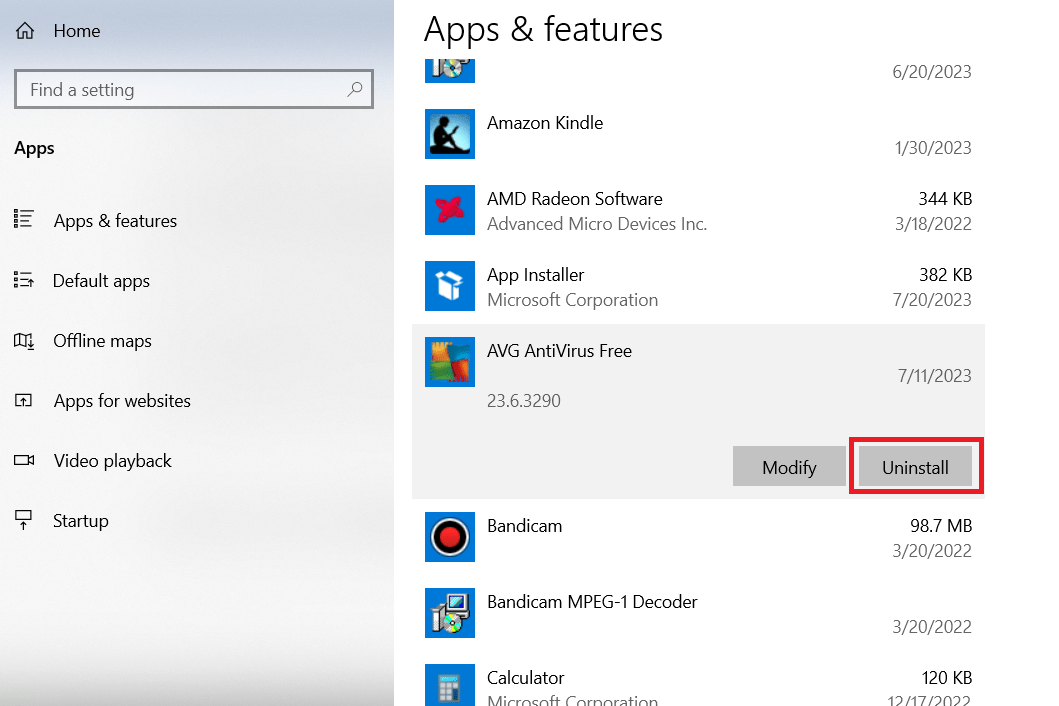This screenshot has width=1059, height=706.
Task: Select the Bandicam app entry
Action: (698, 537)
